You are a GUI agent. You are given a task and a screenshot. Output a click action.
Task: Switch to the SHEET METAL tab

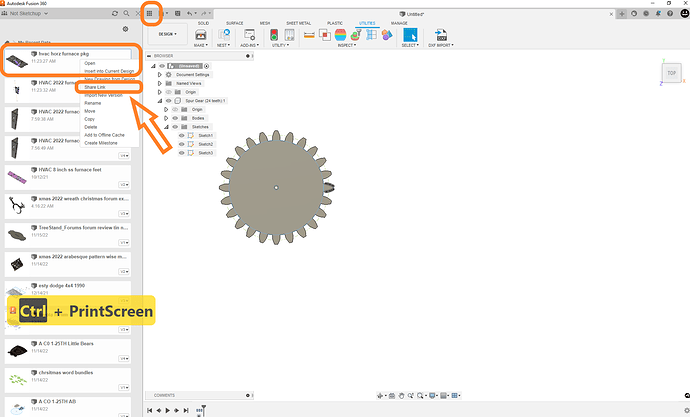[x=298, y=22]
